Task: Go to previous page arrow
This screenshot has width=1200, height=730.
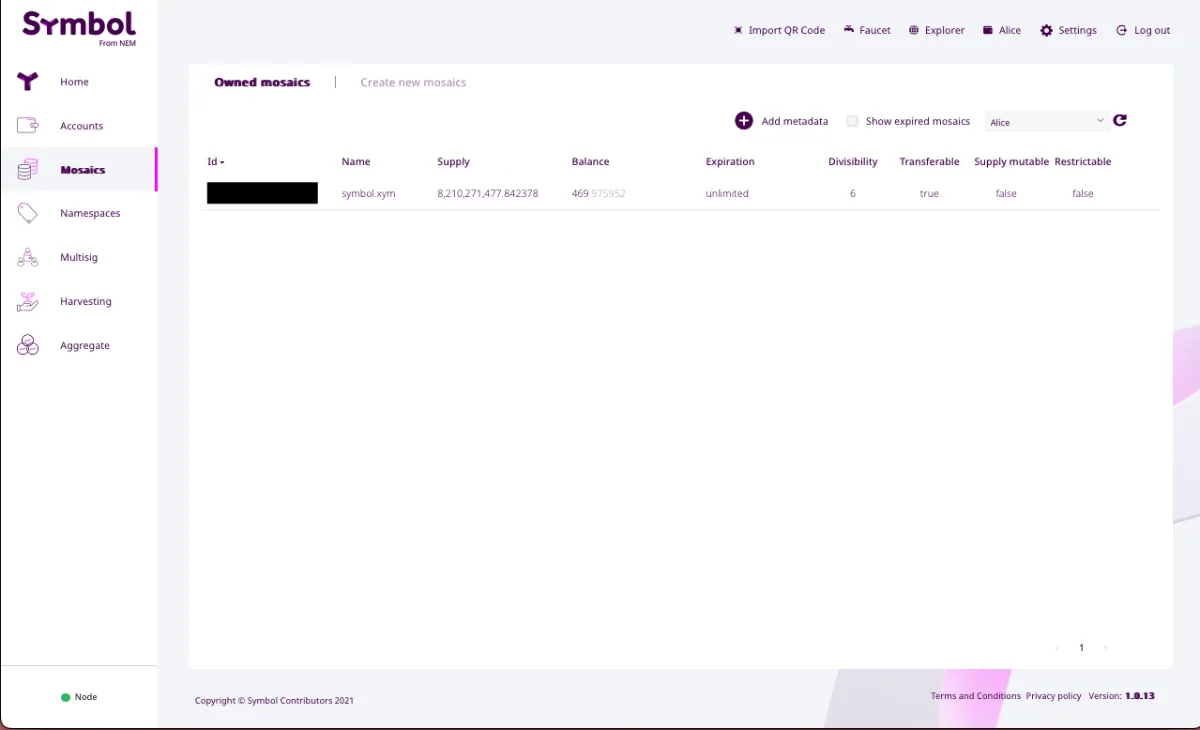Action: click(1057, 648)
